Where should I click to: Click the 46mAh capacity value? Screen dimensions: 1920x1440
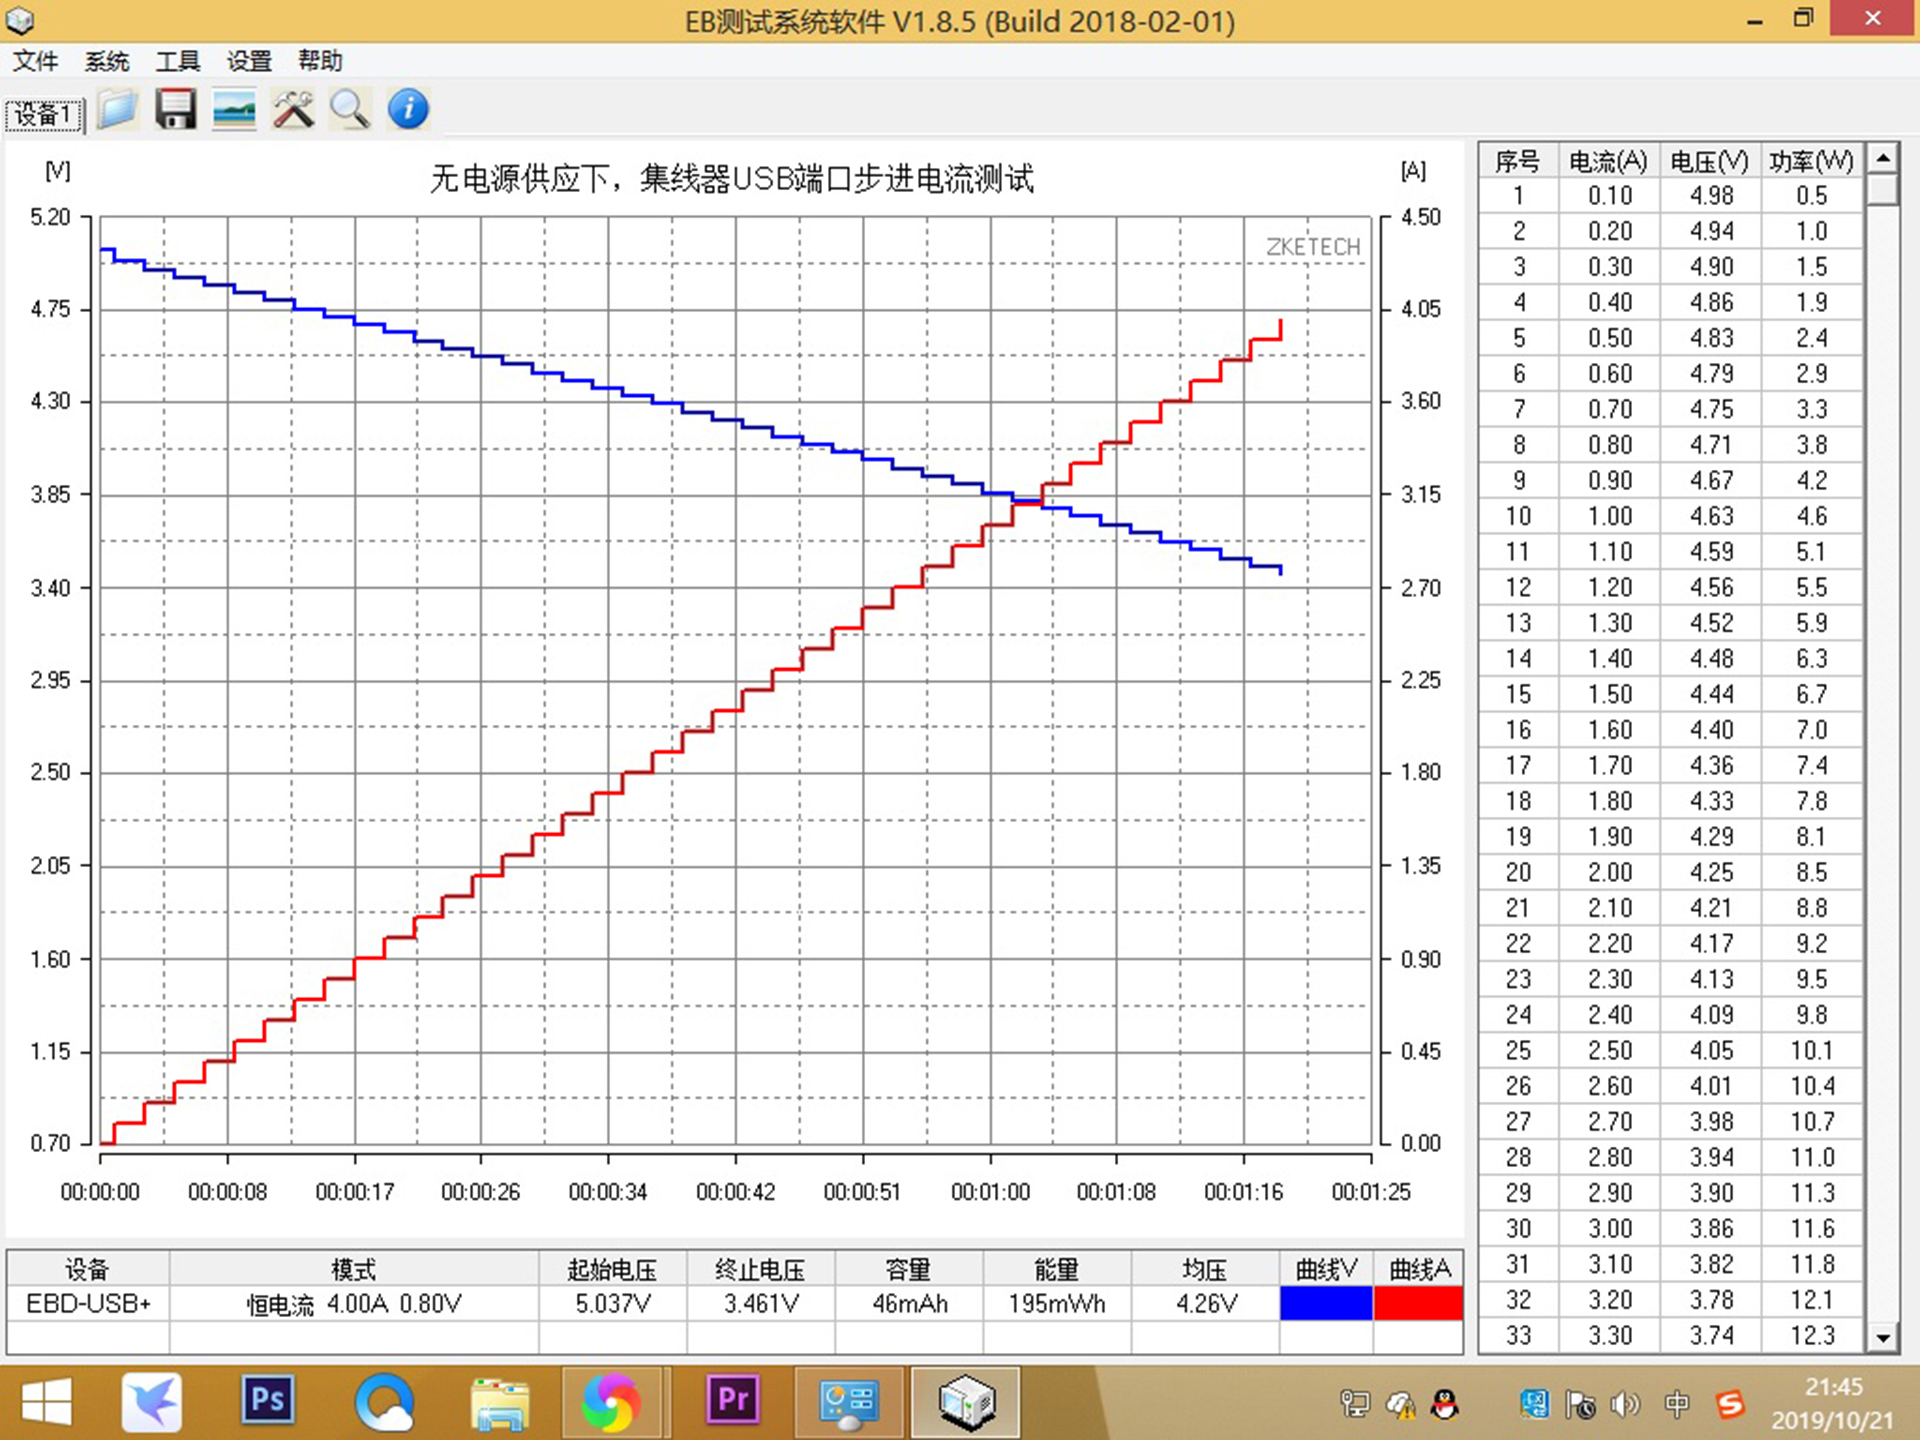point(909,1304)
